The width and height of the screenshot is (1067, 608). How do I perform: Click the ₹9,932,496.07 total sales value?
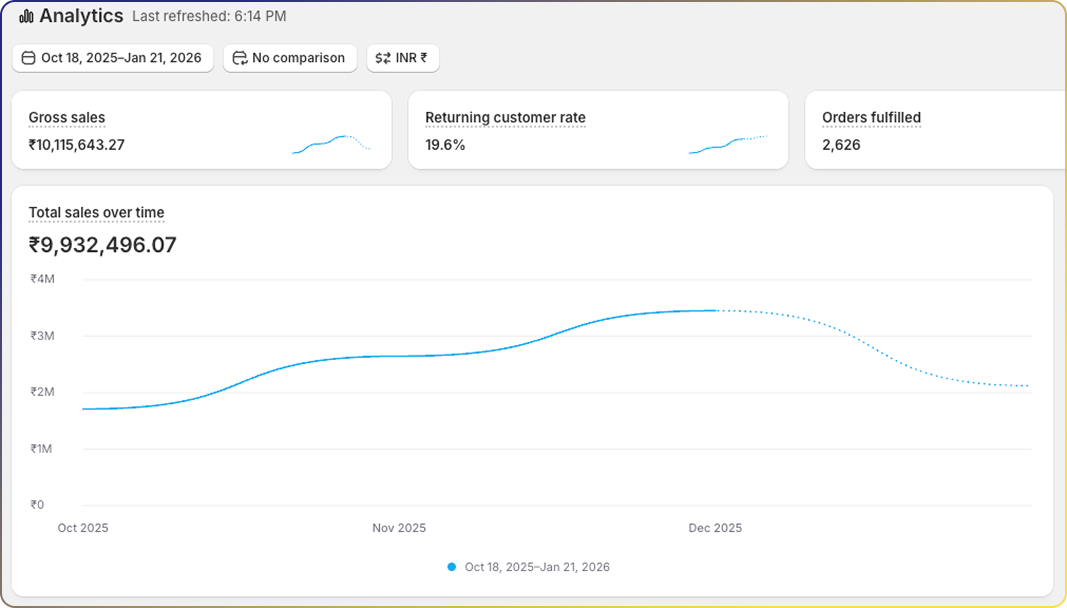tap(102, 245)
